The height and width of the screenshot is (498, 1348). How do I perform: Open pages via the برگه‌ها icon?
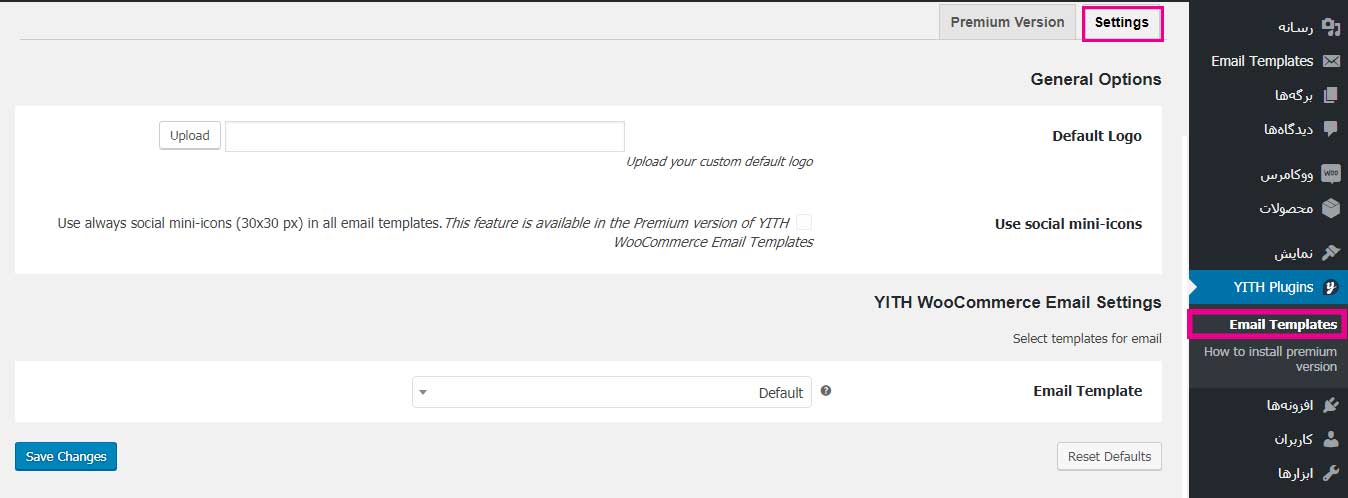point(1330,95)
